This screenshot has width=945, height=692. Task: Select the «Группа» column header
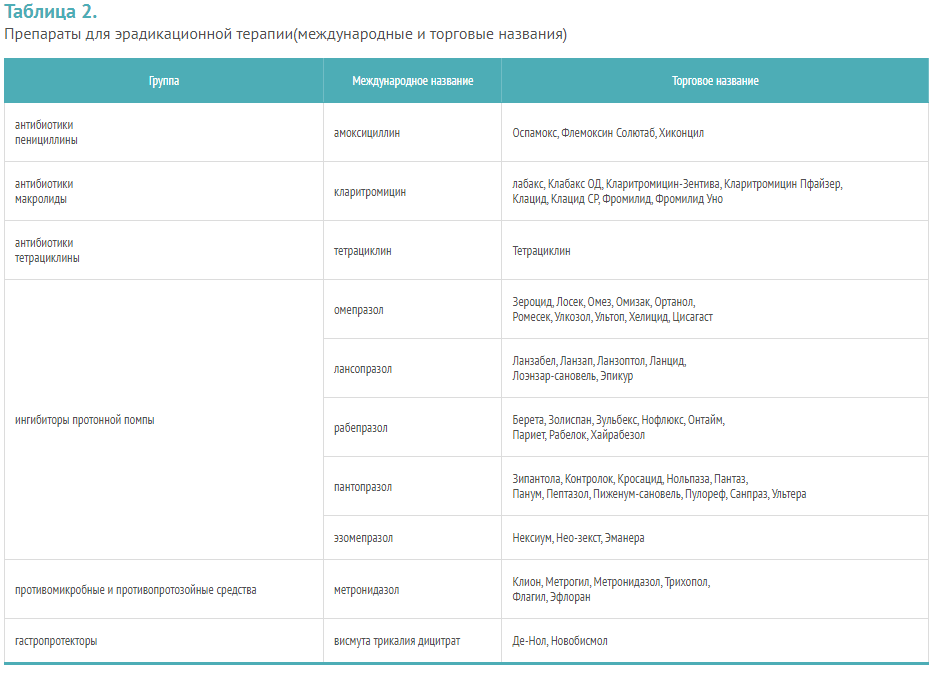pyautogui.click(x=164, y=81)
